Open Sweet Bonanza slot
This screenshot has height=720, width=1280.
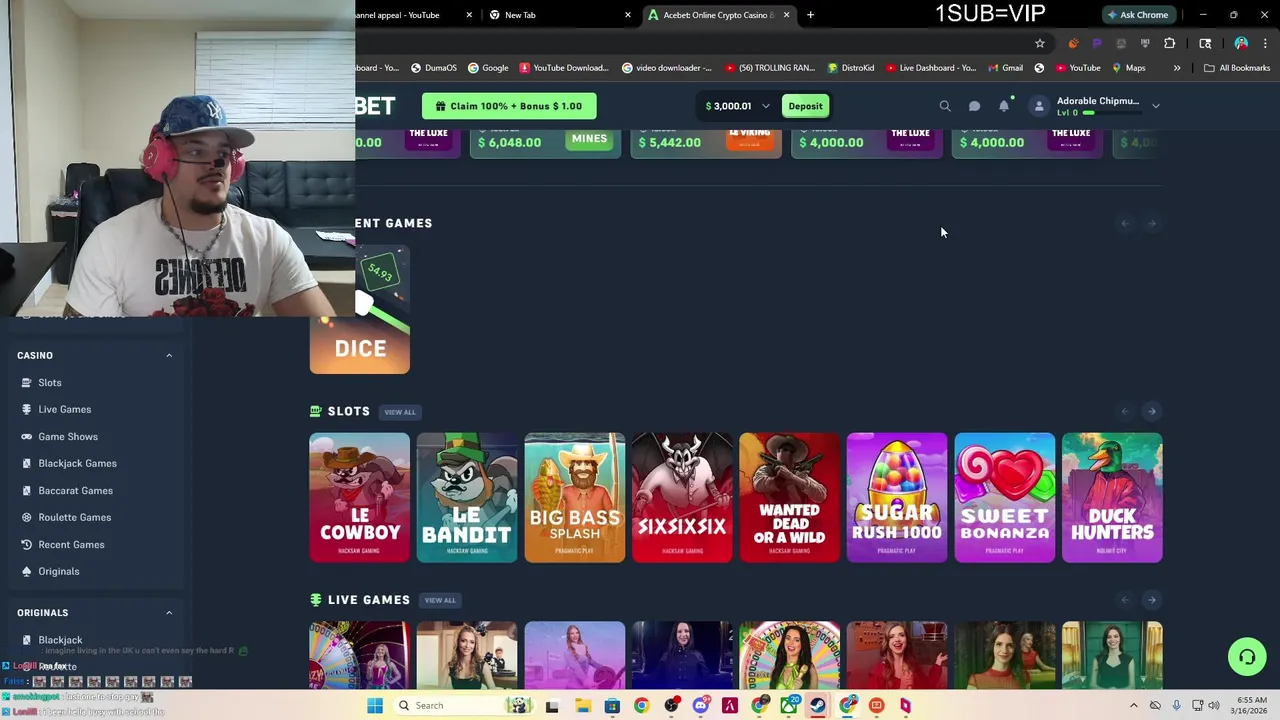1005,497
